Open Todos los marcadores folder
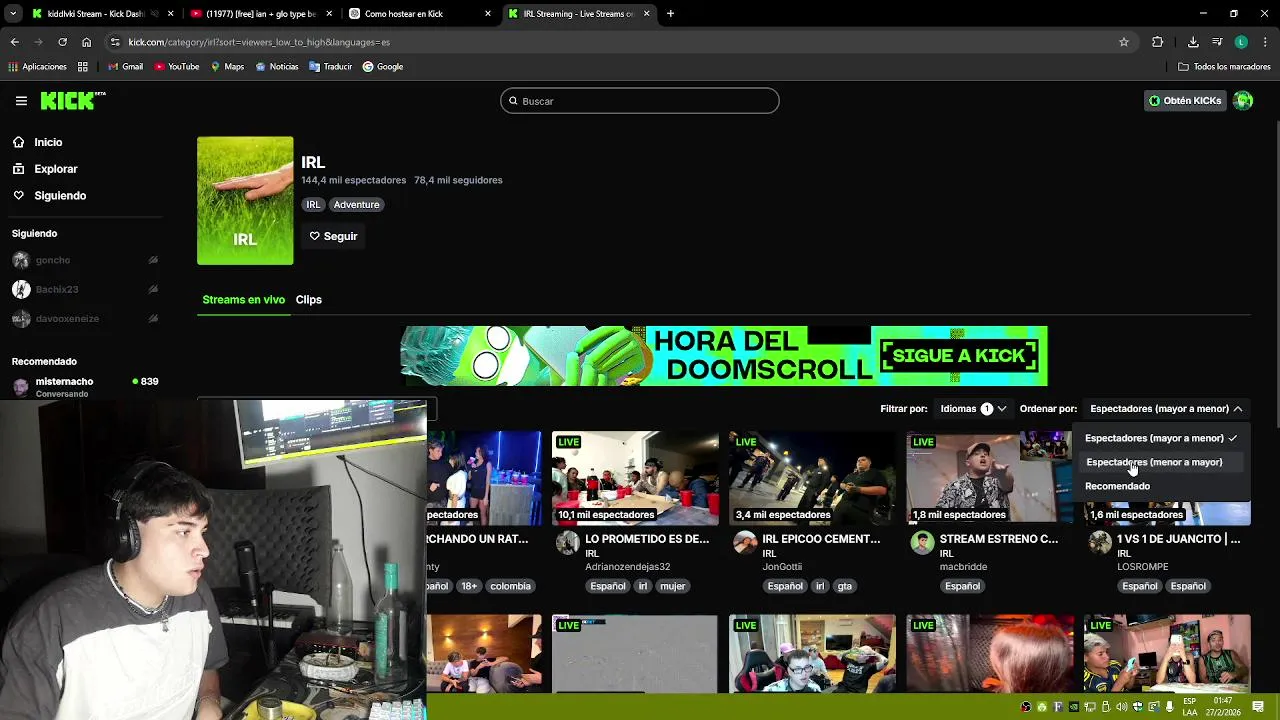 tap(1224, 67)
